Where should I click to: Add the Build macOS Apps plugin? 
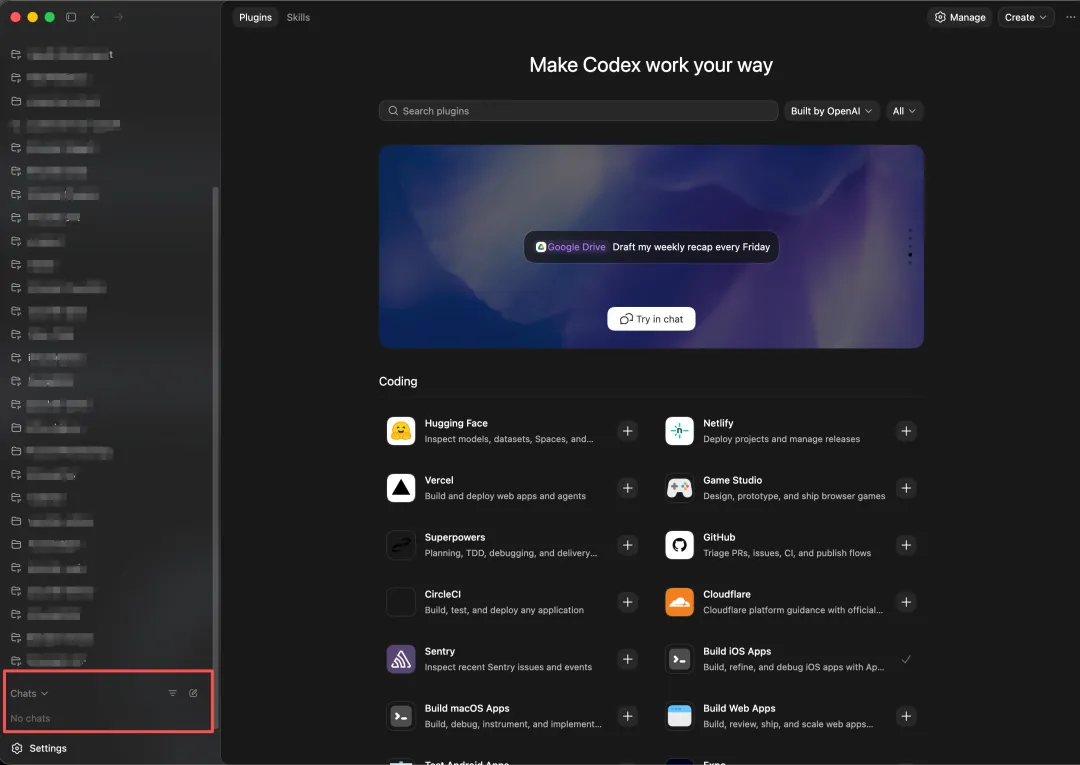pyautogui.click(x=627, y=716)
